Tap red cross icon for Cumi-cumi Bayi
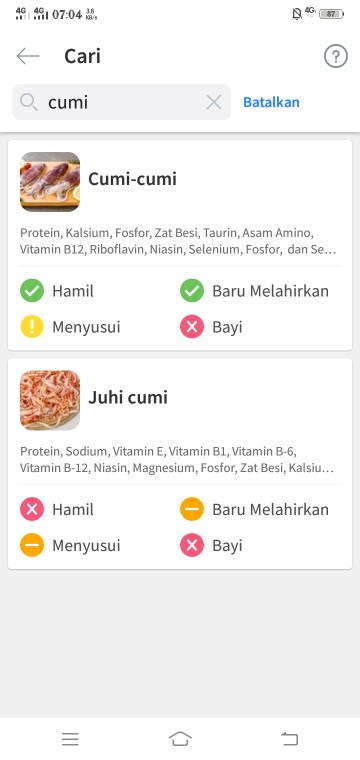The height and width of the screenshot is (760, 360). point(192,327)
